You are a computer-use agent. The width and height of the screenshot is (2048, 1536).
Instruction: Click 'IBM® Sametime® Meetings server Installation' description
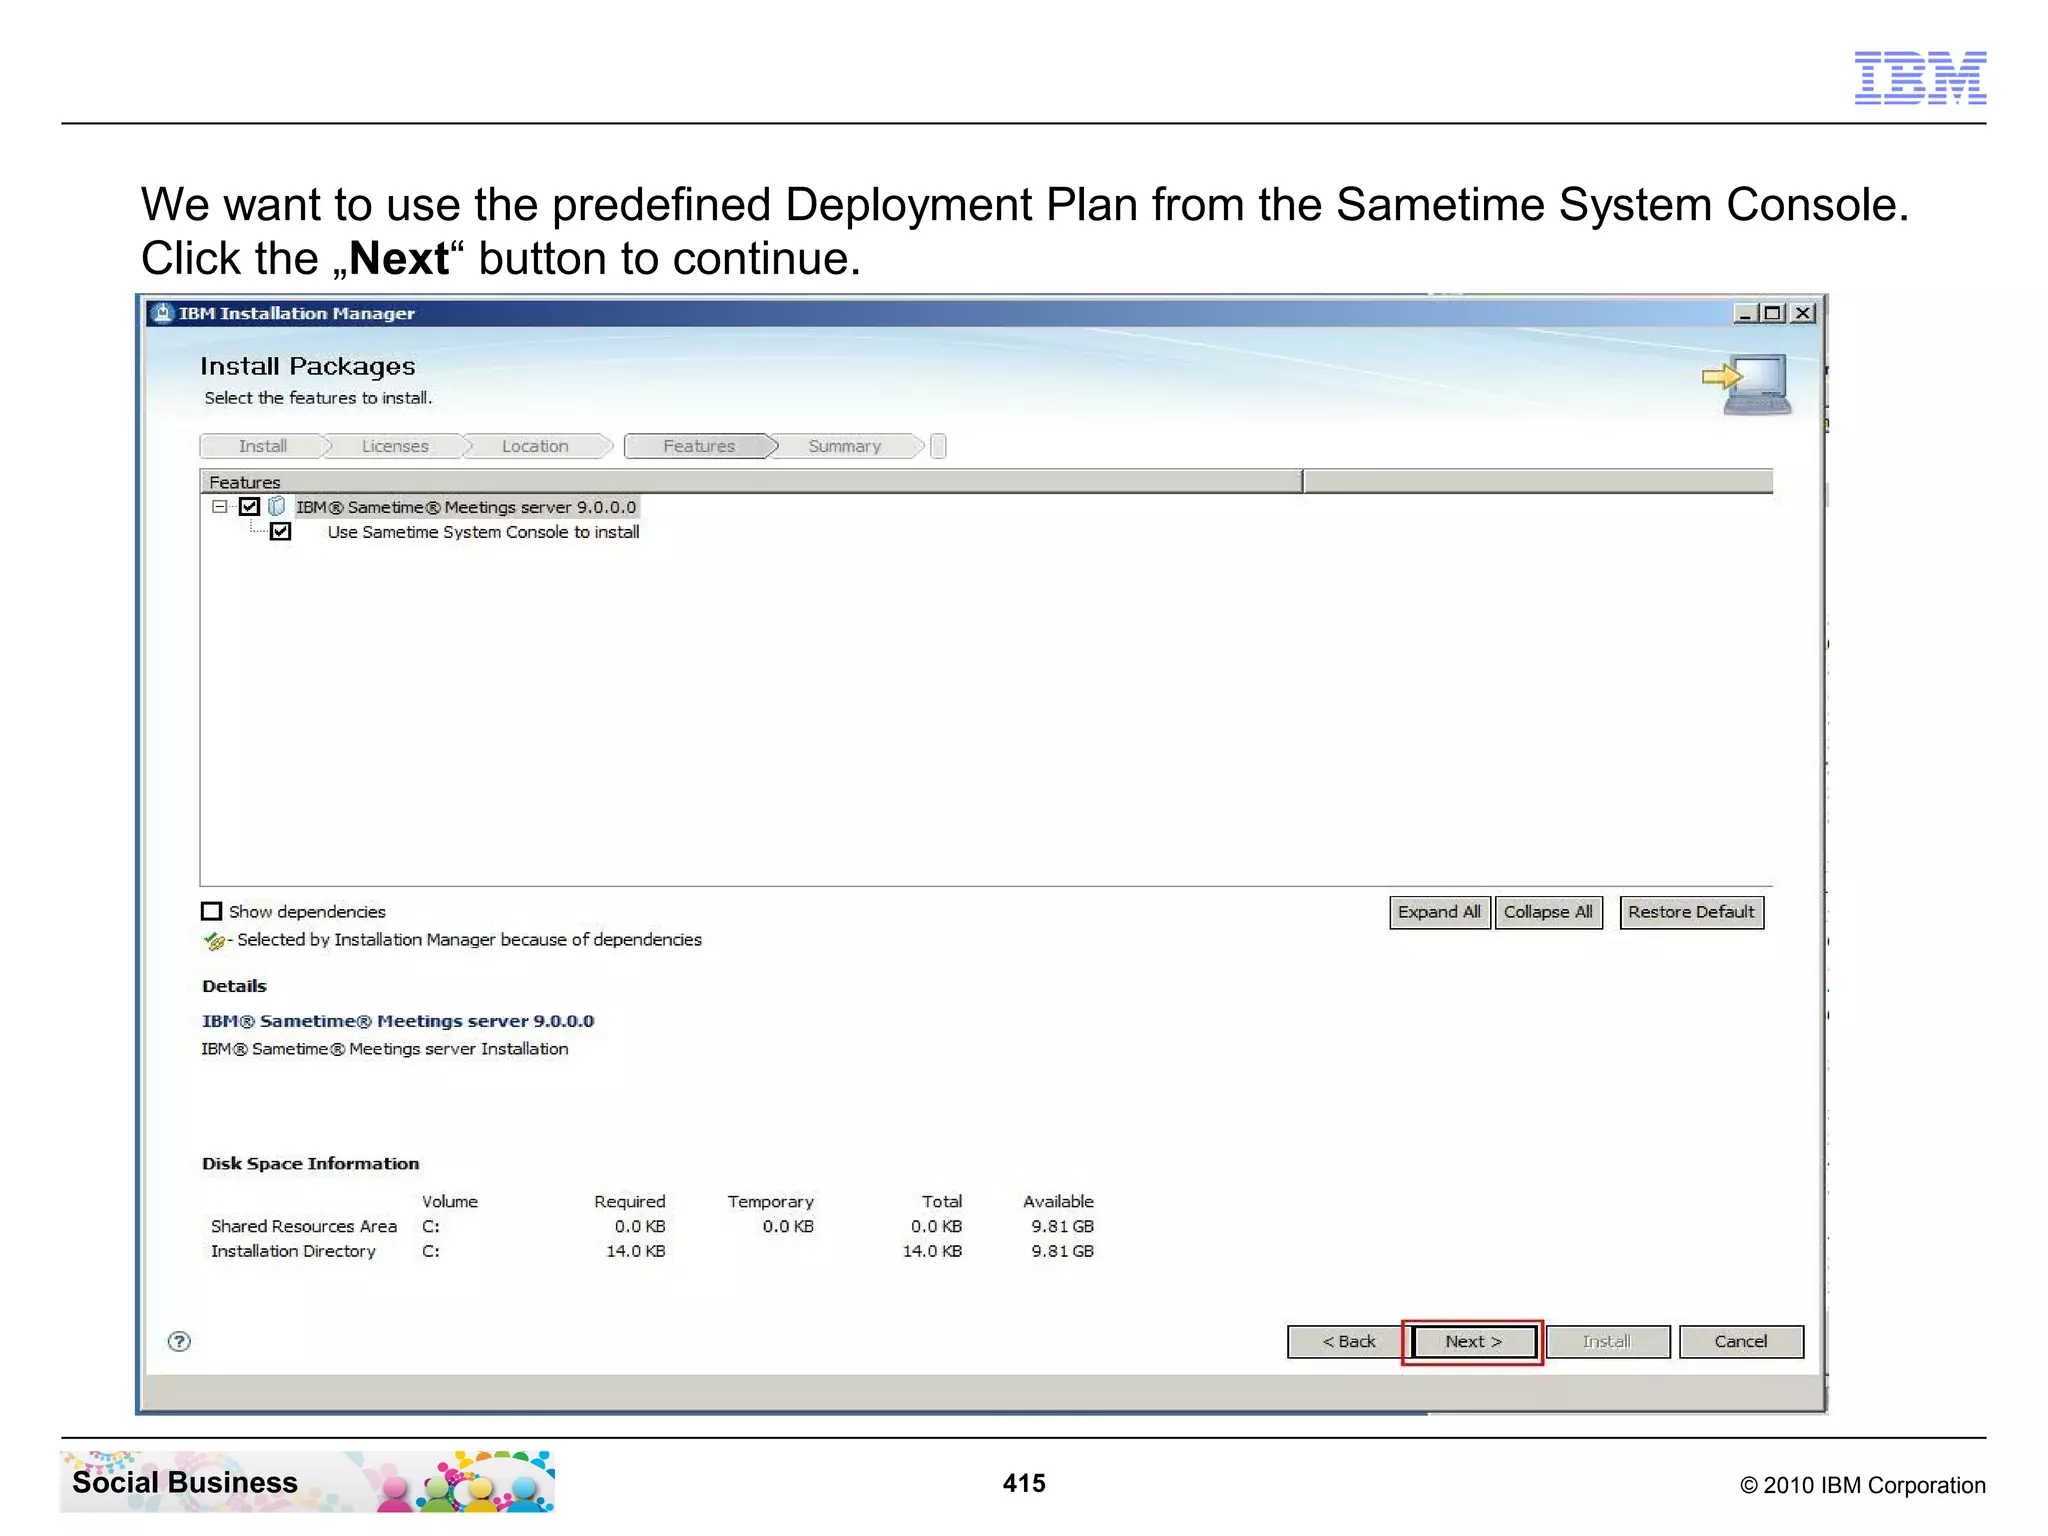tap(385, 1049)
